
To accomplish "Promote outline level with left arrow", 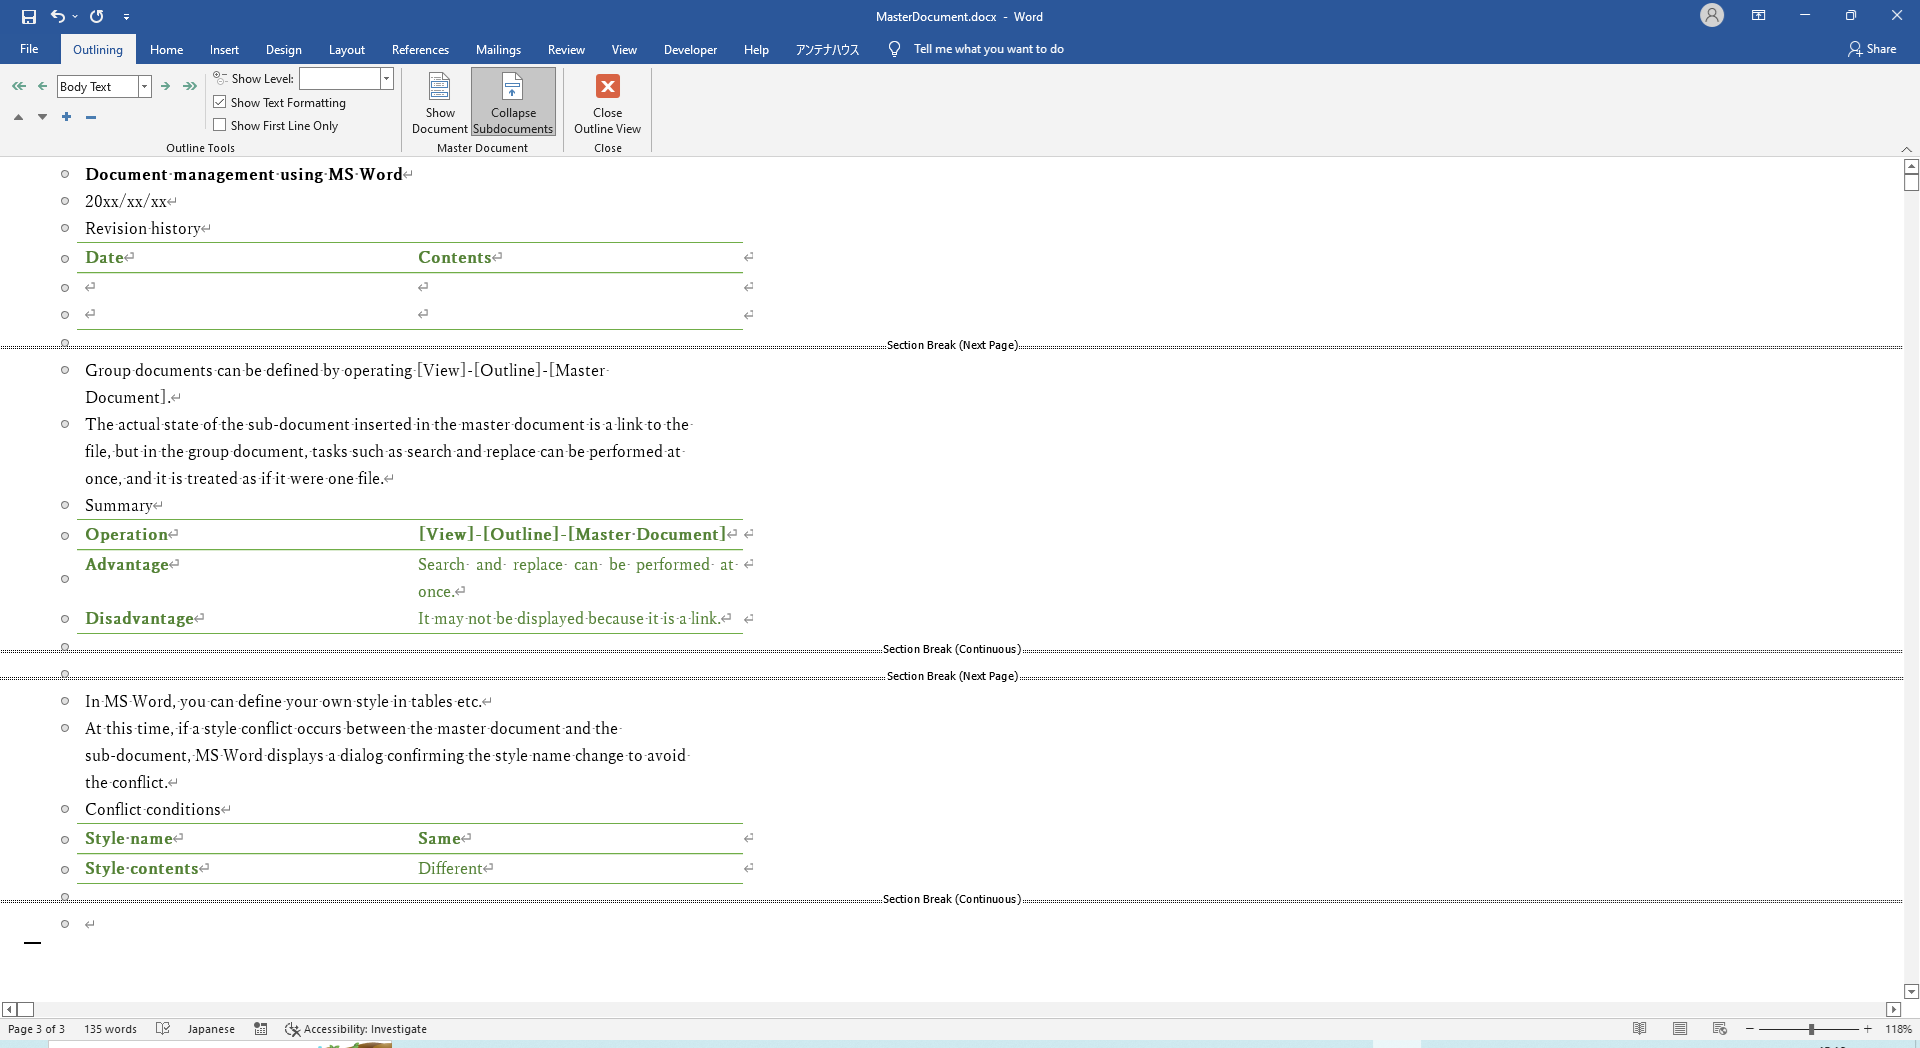I will (42, 86).
